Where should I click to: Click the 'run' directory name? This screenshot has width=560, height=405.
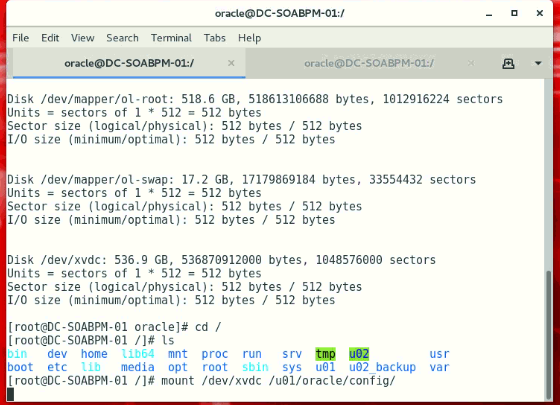pos(251,354)
